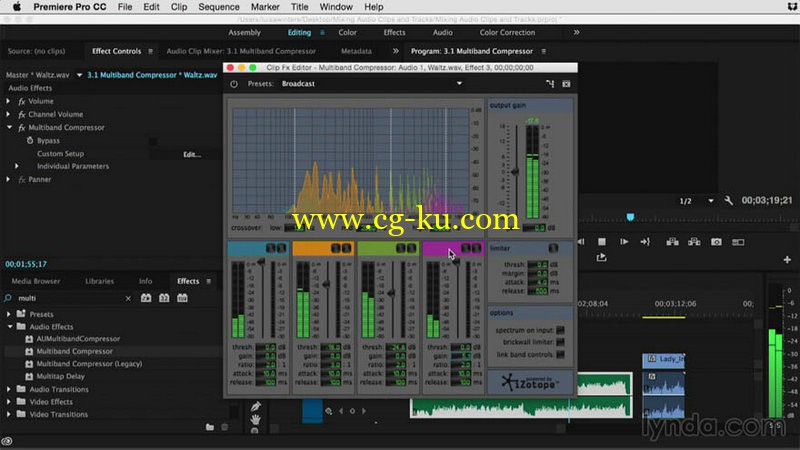
Task: Expand the Channel Volume effect properties
Action: coord(8,114)
